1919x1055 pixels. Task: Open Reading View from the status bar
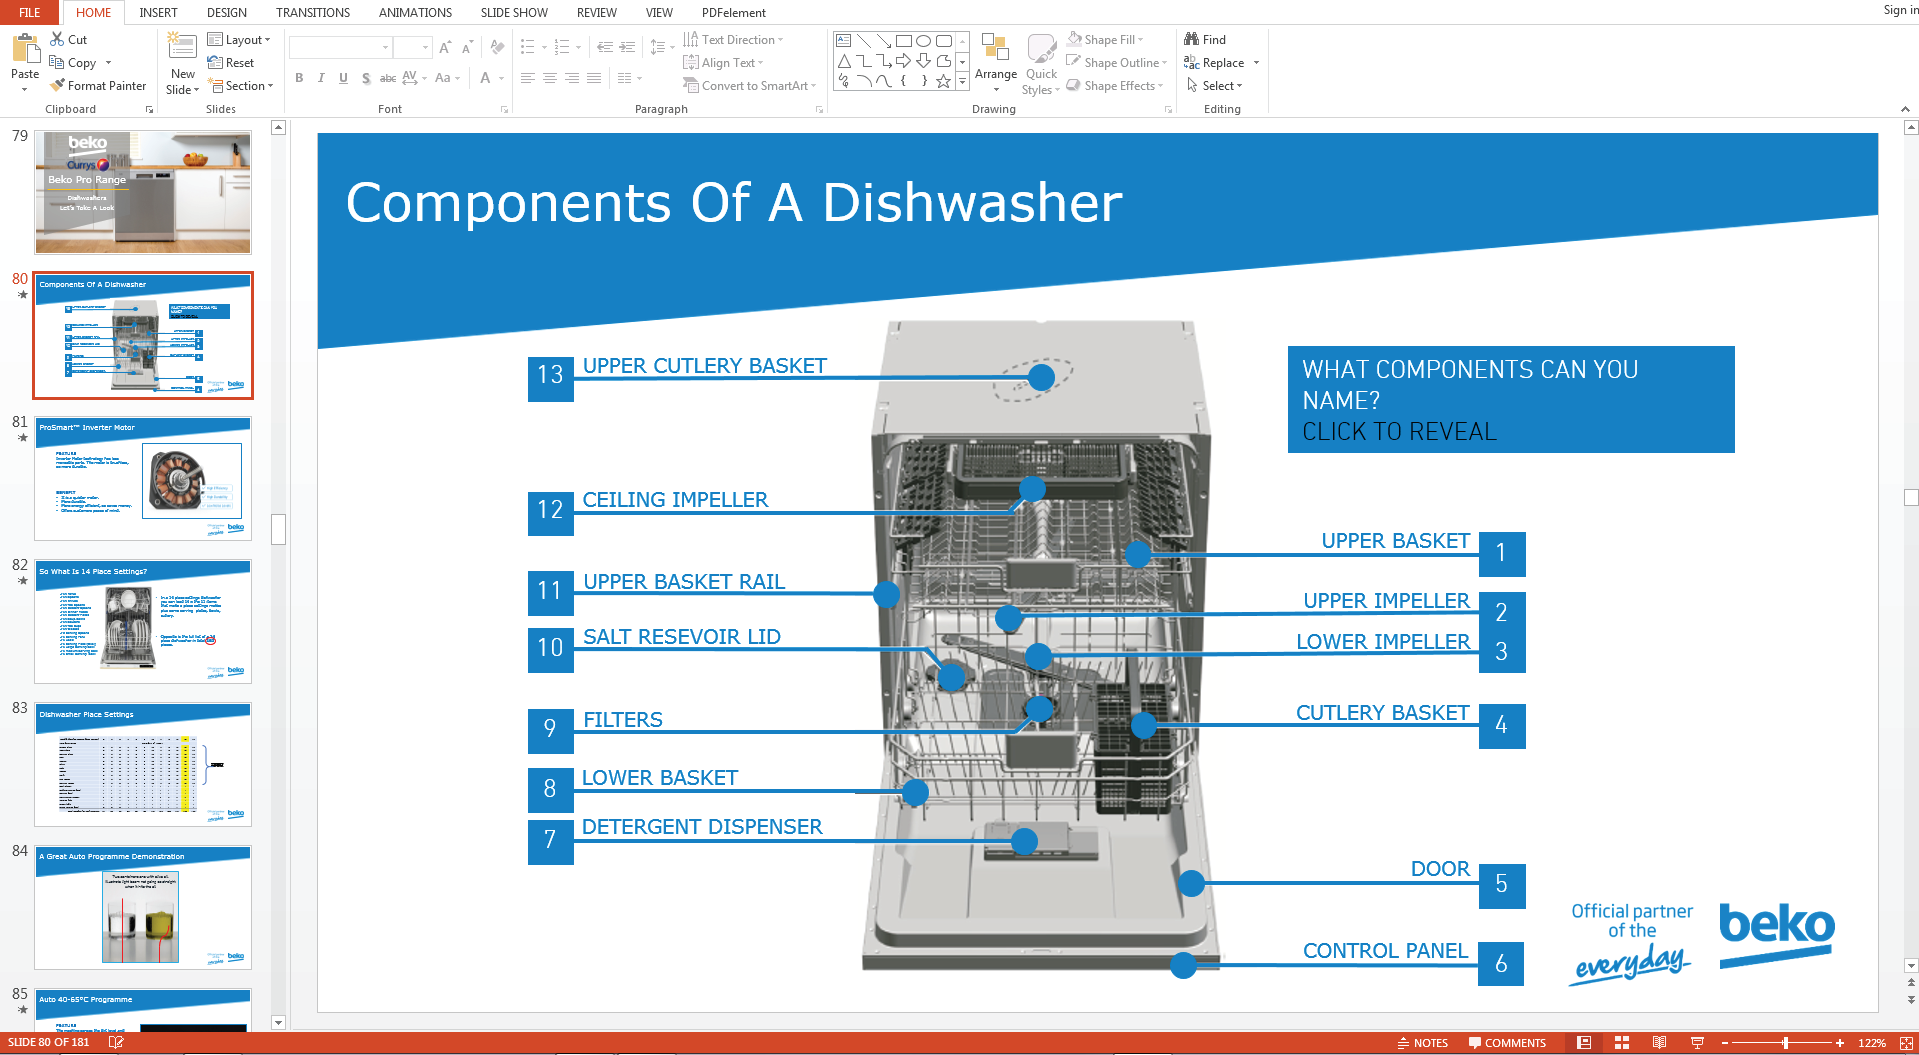(1659, 1042)
